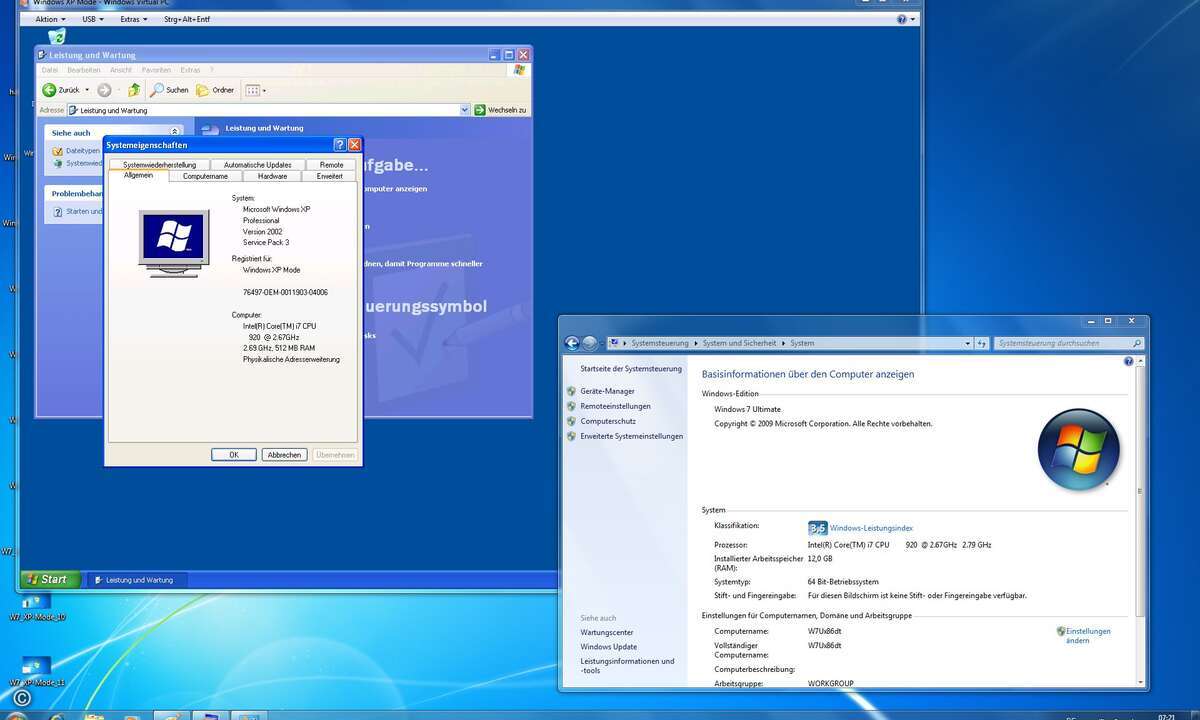
Task: Click the Windows 7 Start orb
Action: pyautogui.click(x=15, y=716)
